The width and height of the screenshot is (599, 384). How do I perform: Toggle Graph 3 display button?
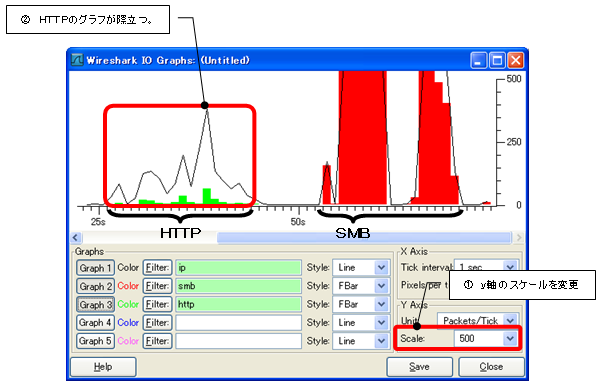(x=95, y=305)
